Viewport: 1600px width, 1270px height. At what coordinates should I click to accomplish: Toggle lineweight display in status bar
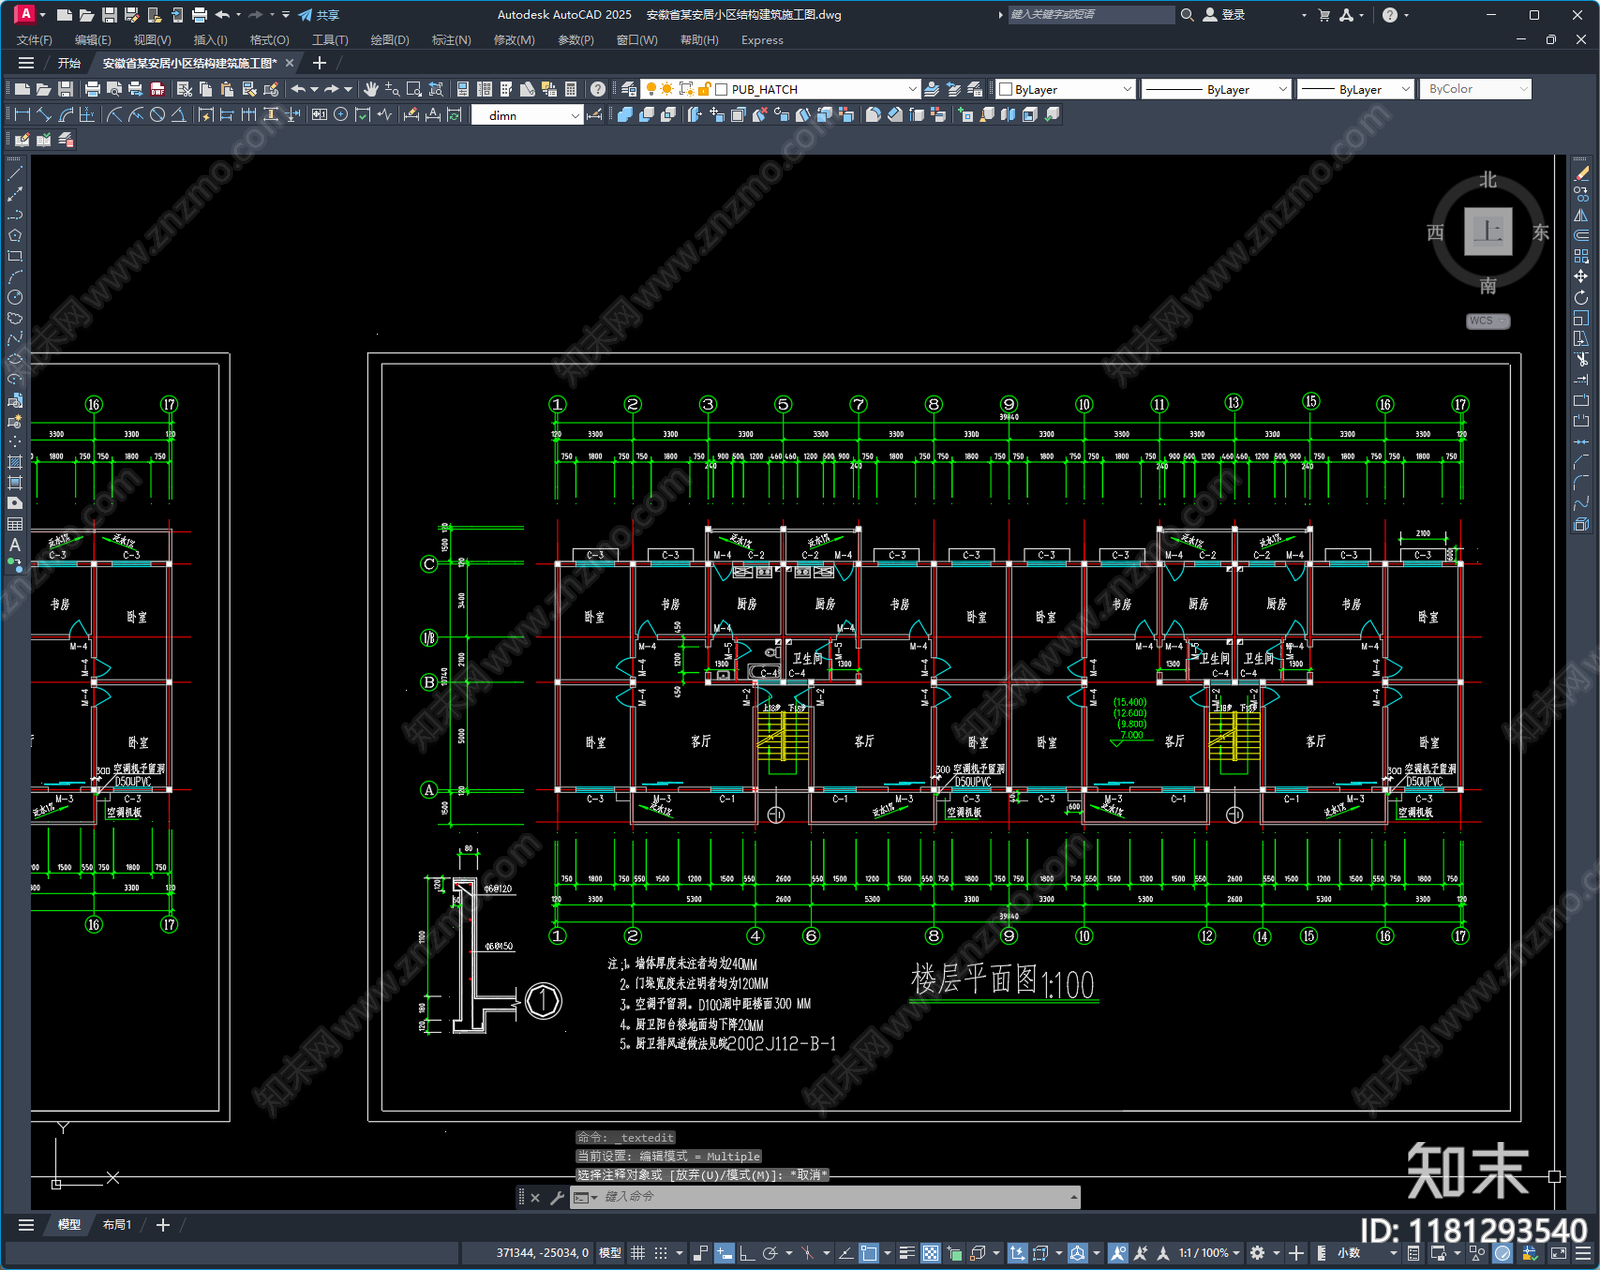pos(907,1253)
